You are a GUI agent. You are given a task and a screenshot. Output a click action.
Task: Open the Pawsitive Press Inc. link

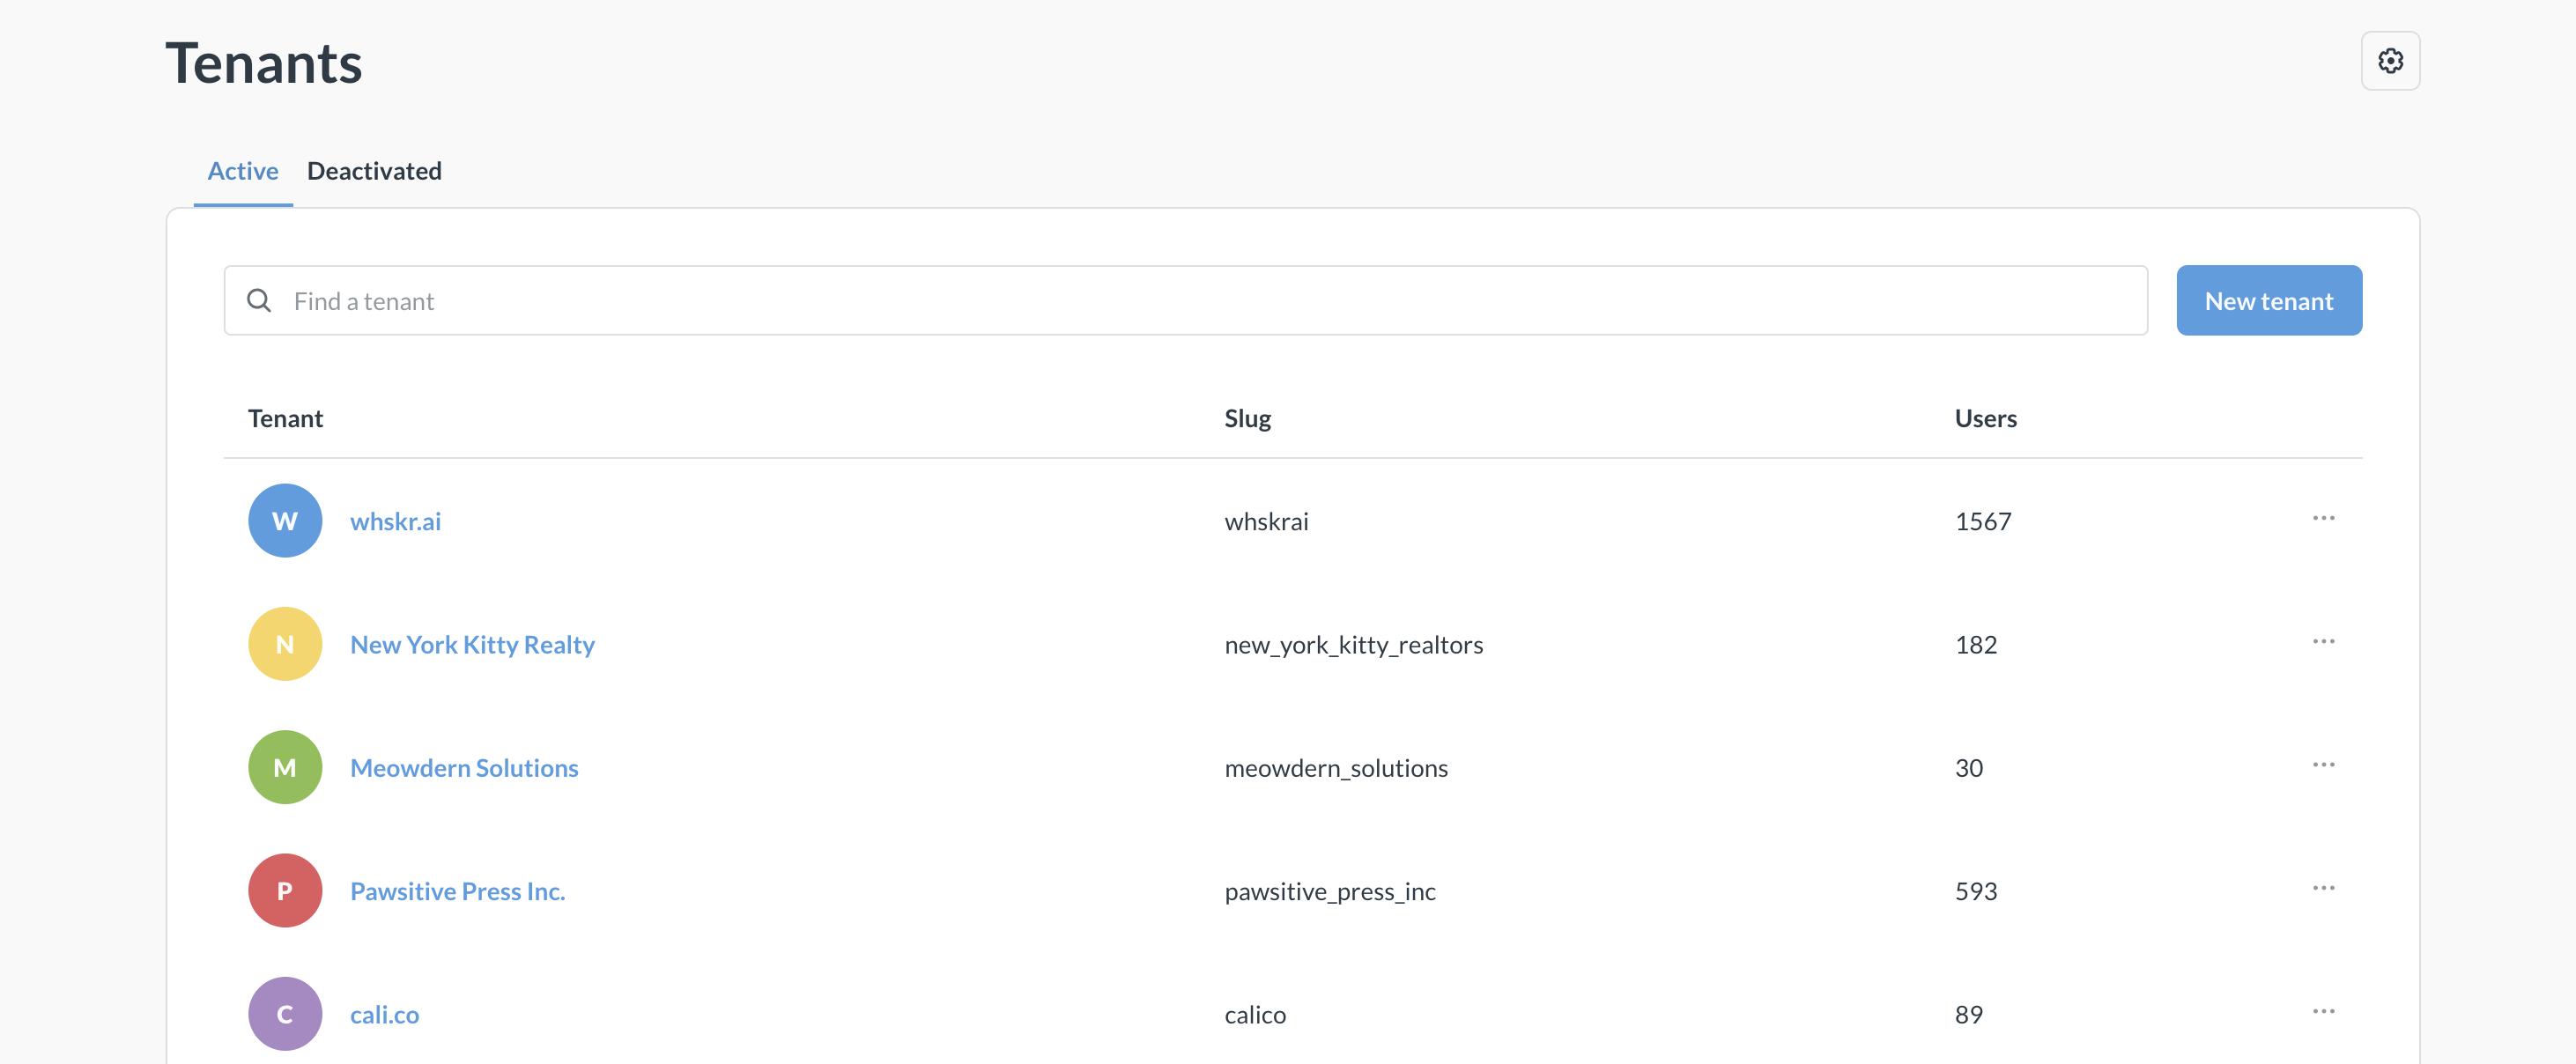click(457, 890)
